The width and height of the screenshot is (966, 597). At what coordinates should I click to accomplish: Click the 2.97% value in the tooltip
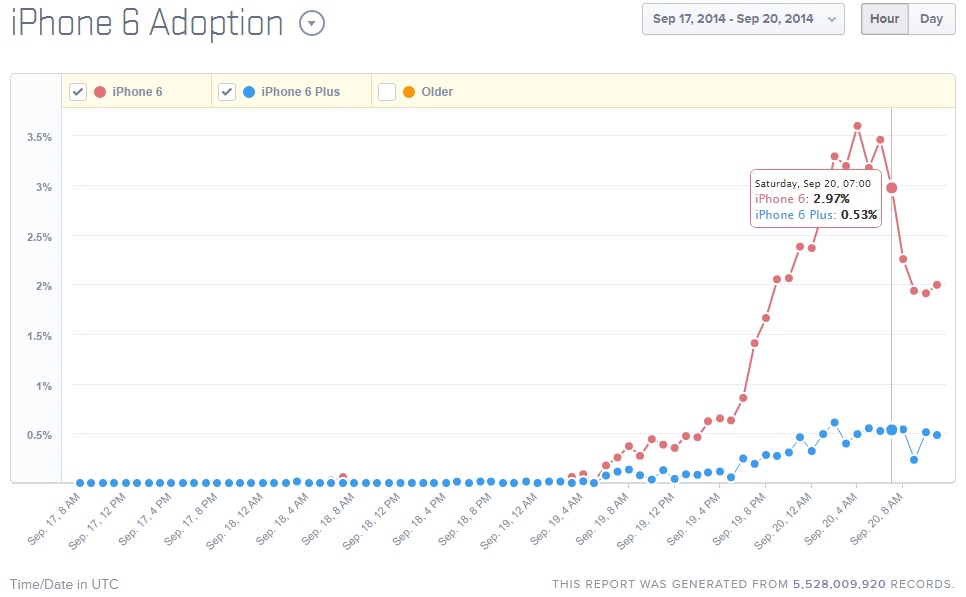click(x=832, y=198)
